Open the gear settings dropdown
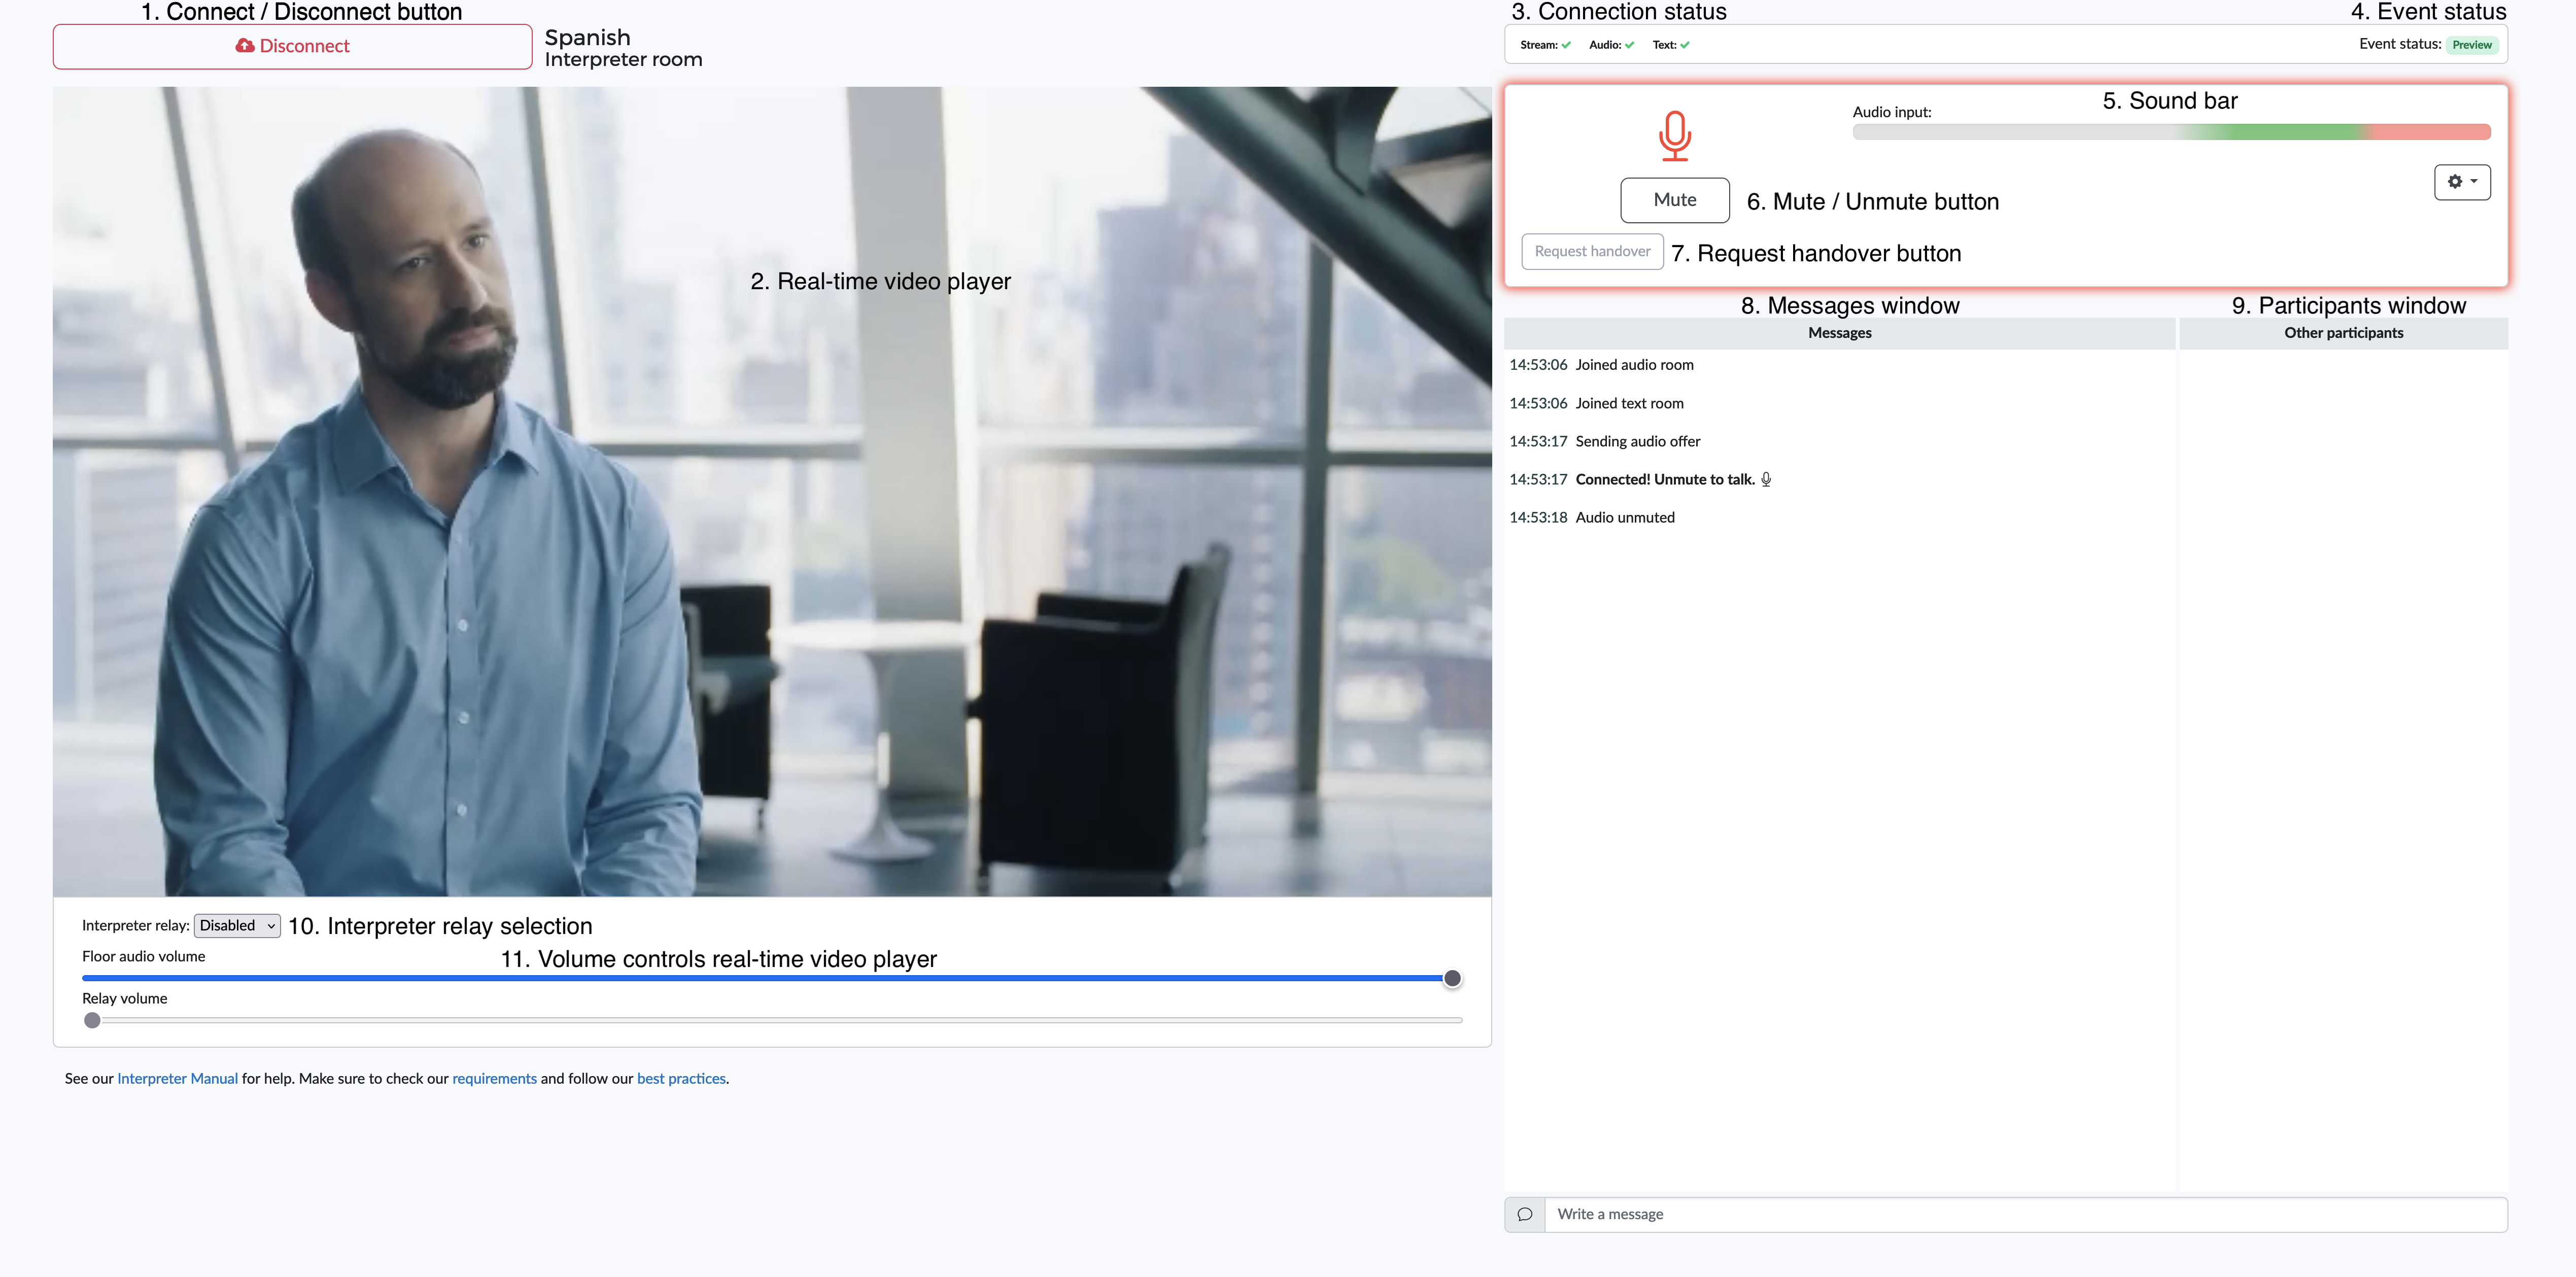The image size is (2576, 1277). click(x=2462, y=182)
